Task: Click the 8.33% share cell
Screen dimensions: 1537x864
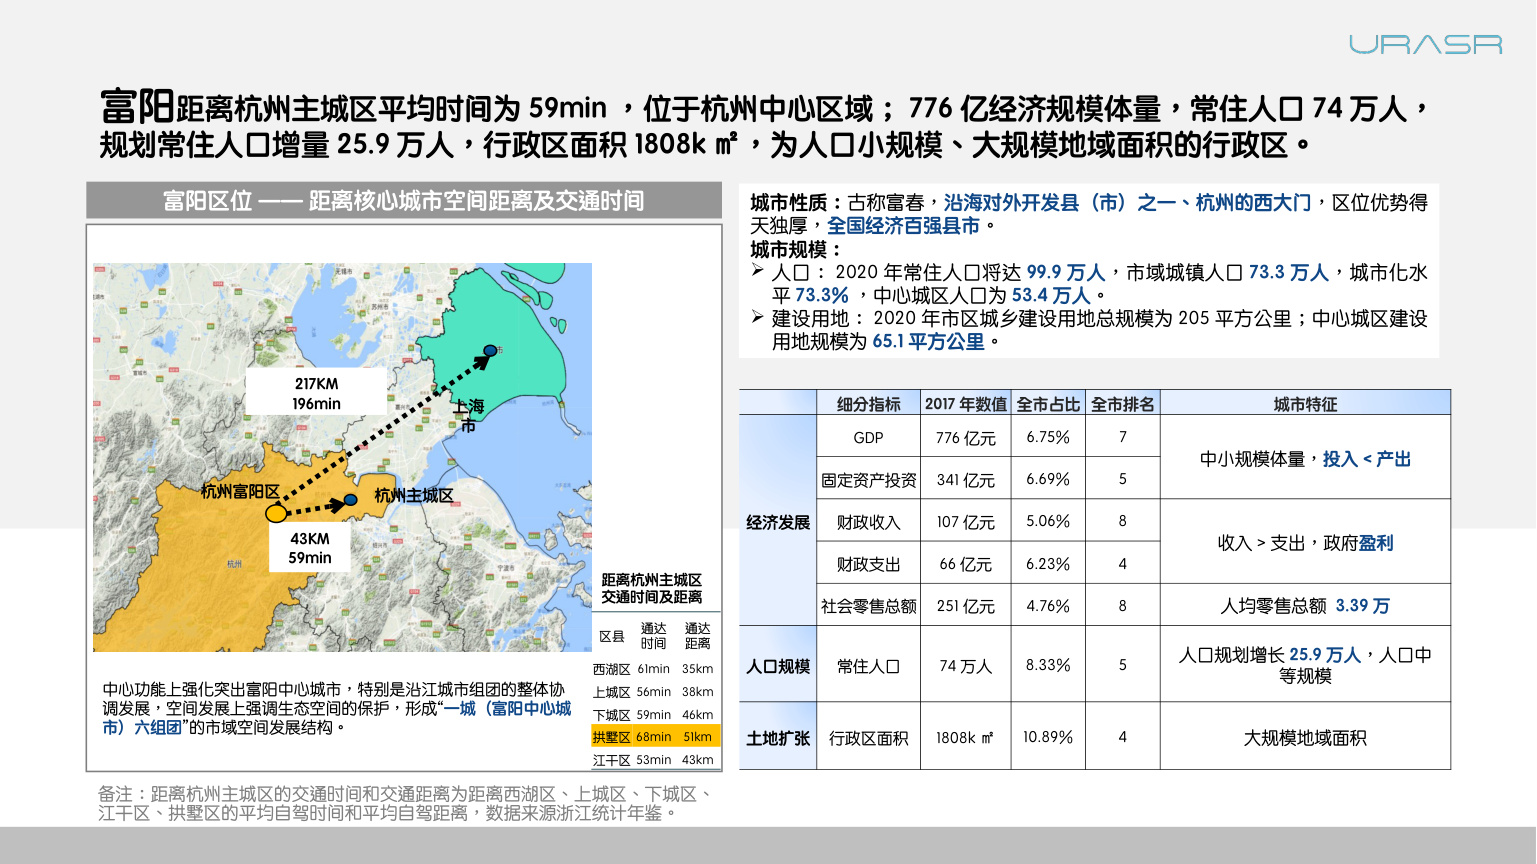Action: click(1048, 665)
